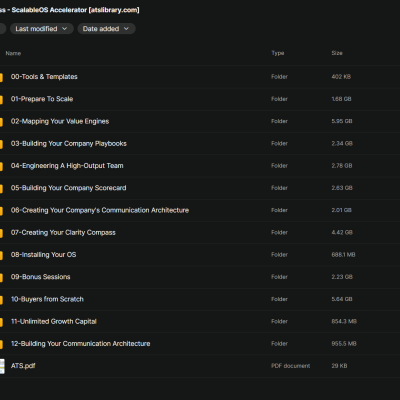Open 12-Building Your Communication Architecture folder
The width and height of the screenshot is (400, 400).
click(x=200, y=344)
